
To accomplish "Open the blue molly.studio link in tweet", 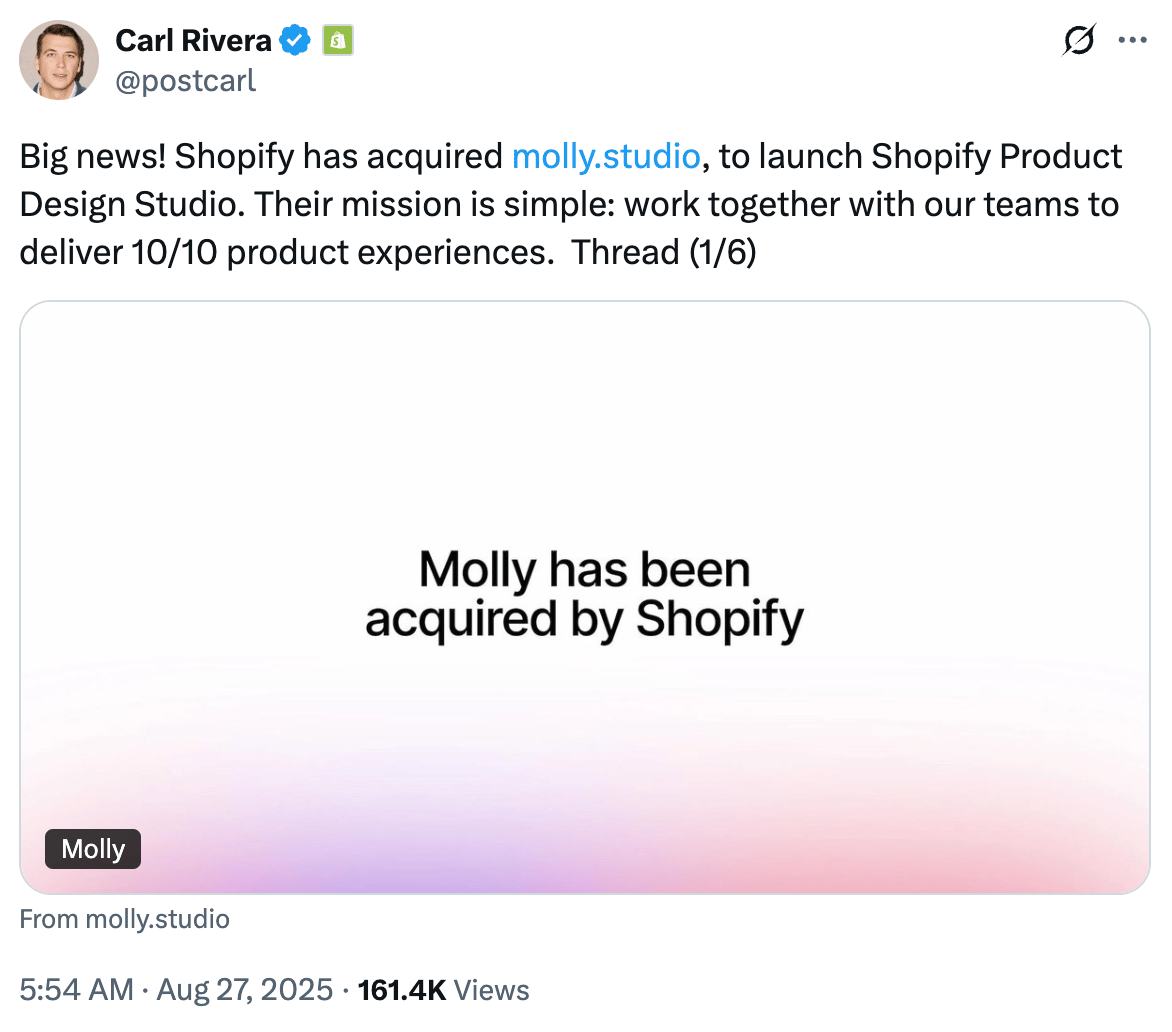I will 605,157.
